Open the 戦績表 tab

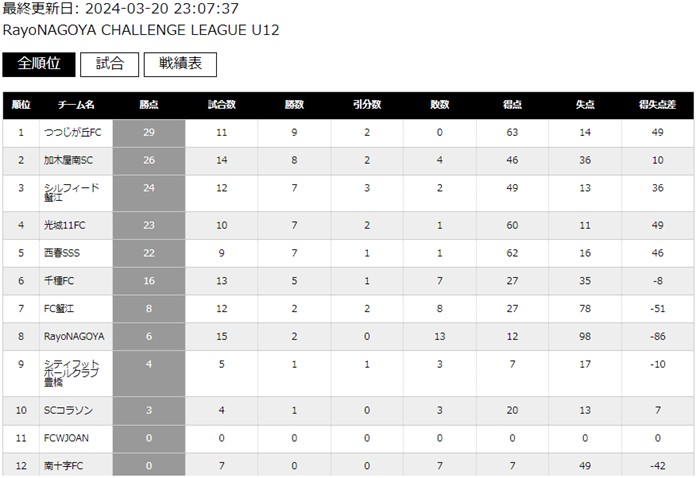(180, 64)
